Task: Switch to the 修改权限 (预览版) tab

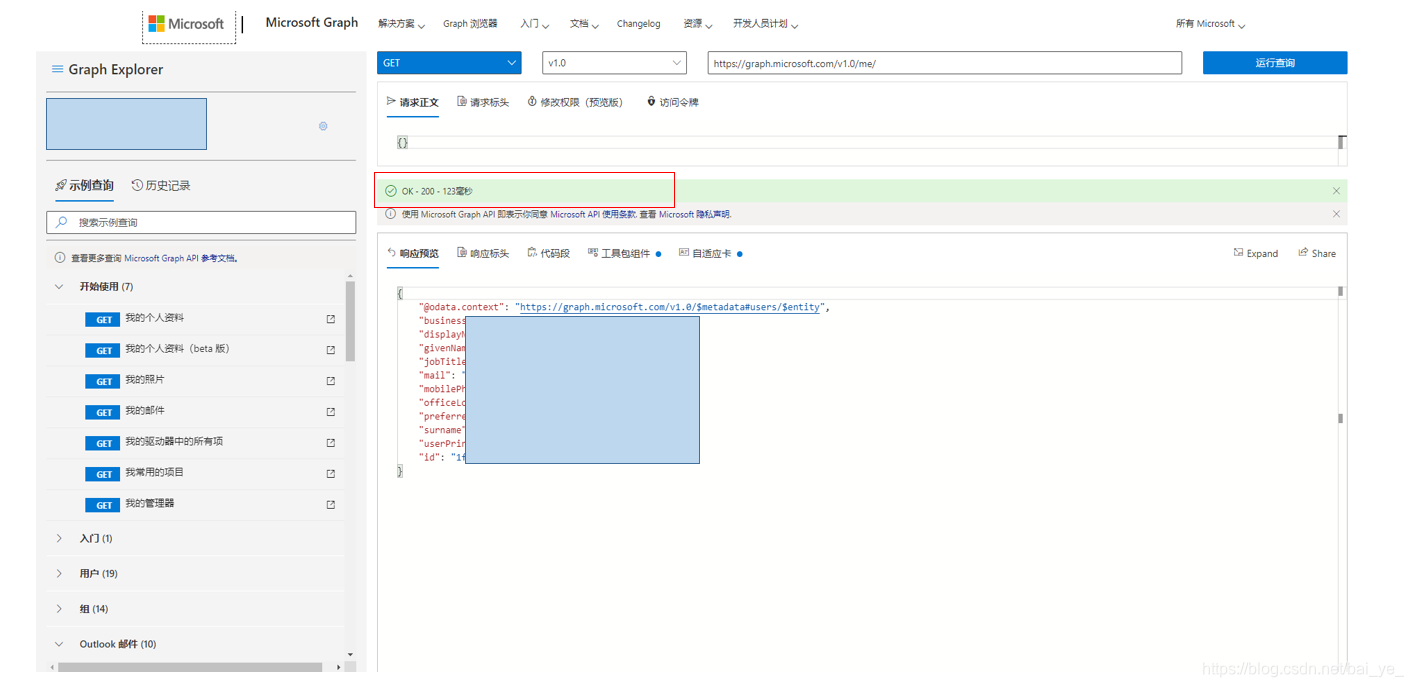Action: (x=575, y=103)
